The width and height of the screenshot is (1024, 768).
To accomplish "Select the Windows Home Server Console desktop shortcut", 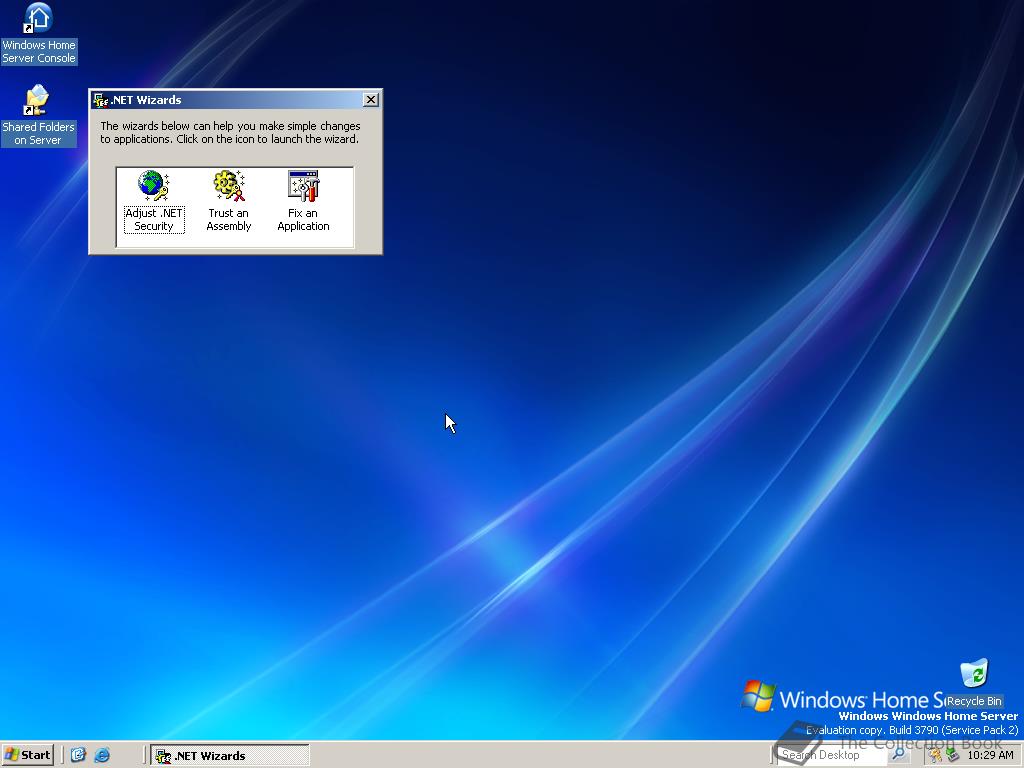I will pyautogui.click(x=39, y=33).
